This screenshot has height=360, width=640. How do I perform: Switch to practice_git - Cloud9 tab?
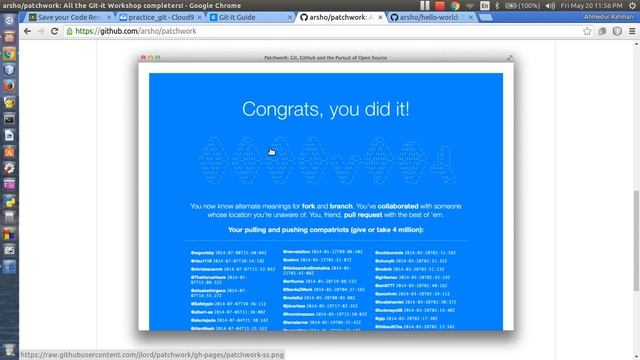[x=160, y=18]
